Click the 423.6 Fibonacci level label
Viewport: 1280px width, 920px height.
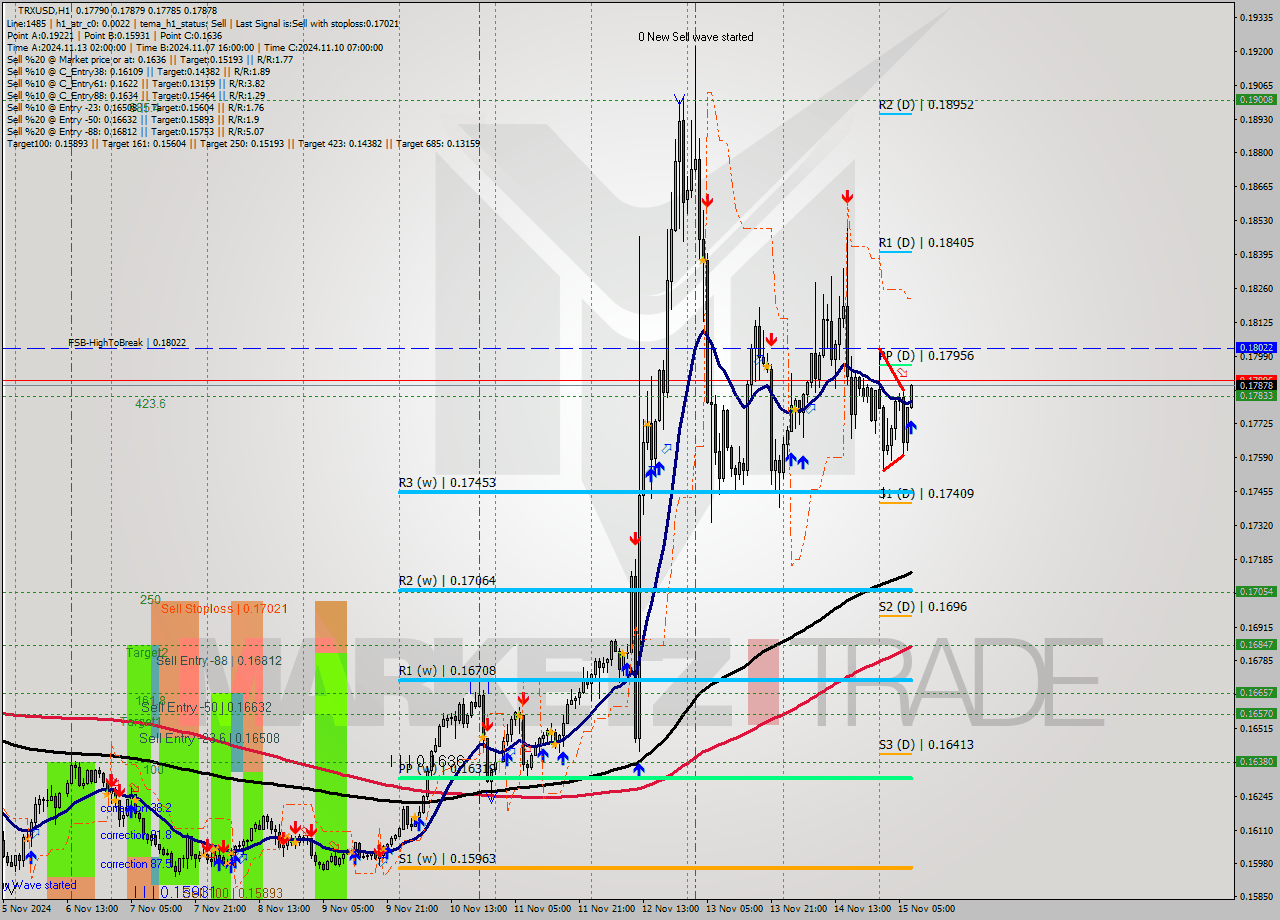pos(150,404)
